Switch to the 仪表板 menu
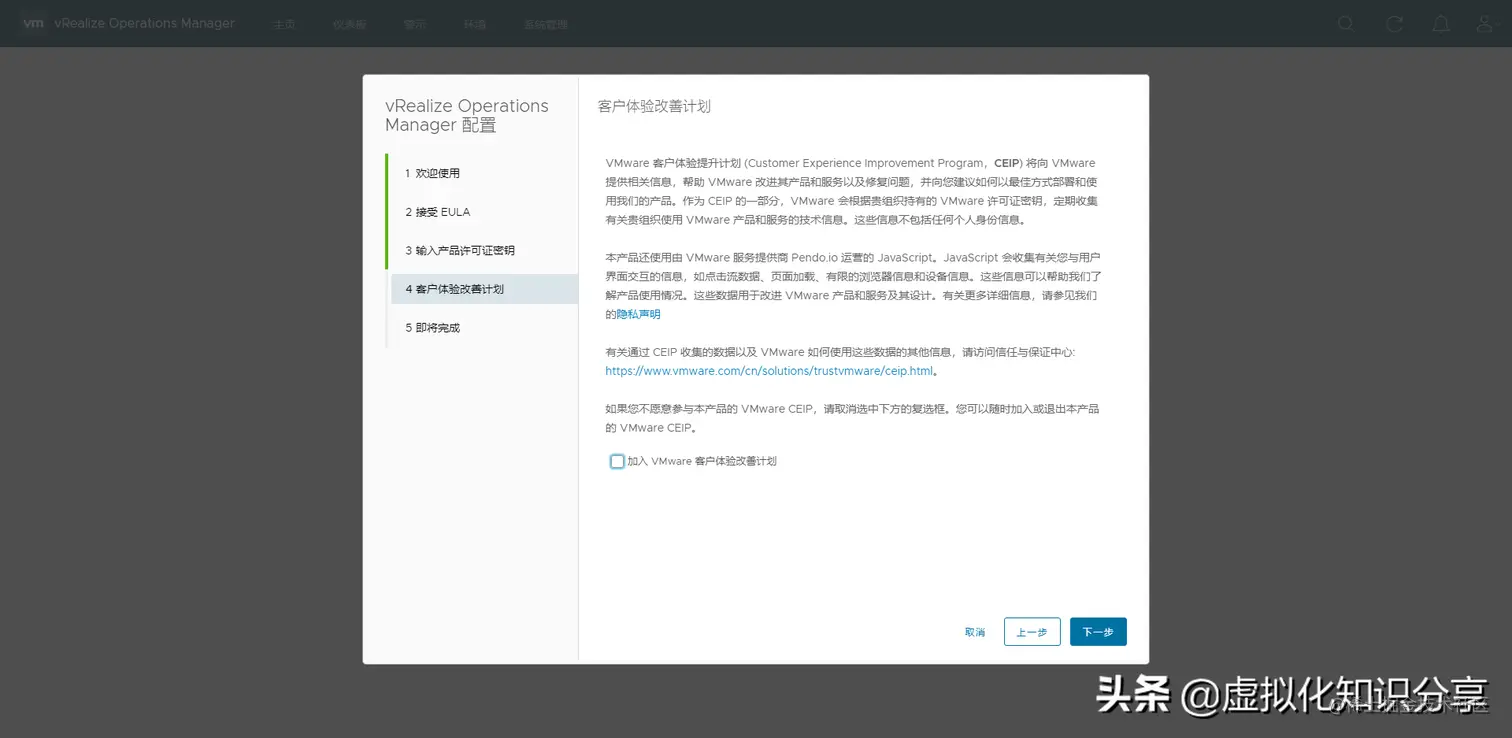1512x738 pixels. point(349,23)
